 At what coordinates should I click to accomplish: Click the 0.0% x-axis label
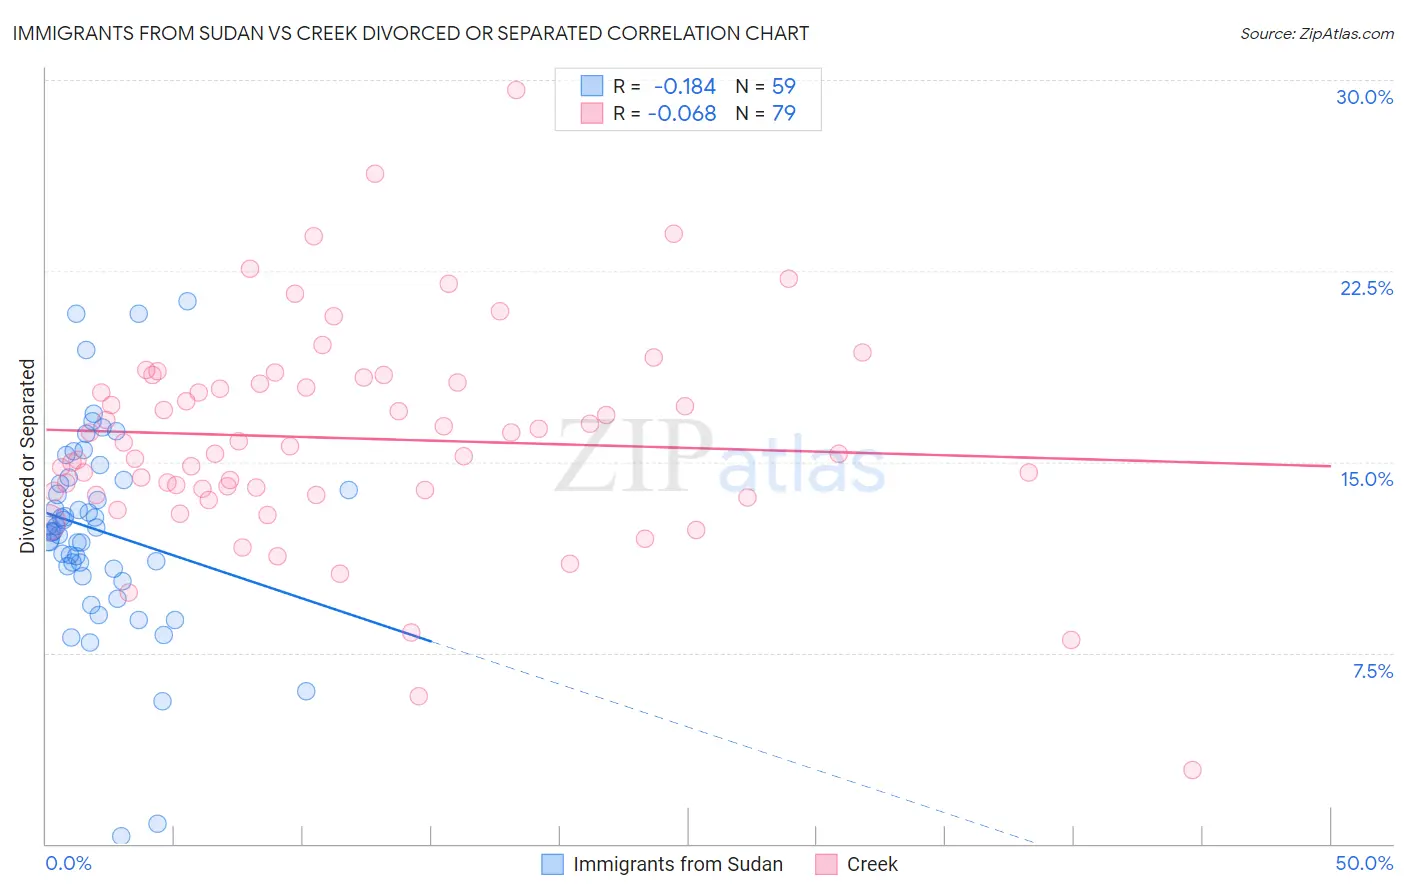coord(68,863)
